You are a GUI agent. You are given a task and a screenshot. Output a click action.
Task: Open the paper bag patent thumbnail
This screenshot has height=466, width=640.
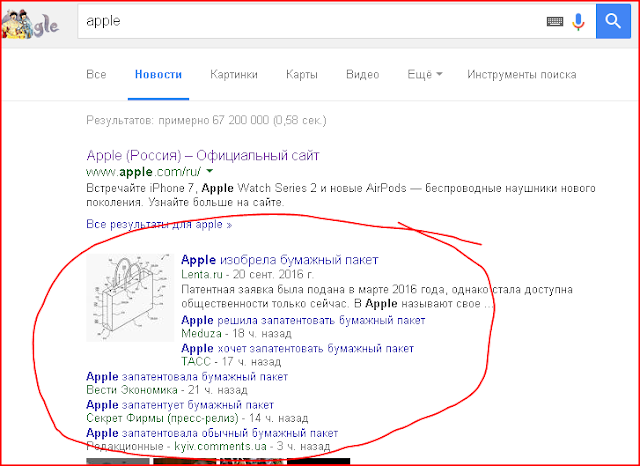130,297
